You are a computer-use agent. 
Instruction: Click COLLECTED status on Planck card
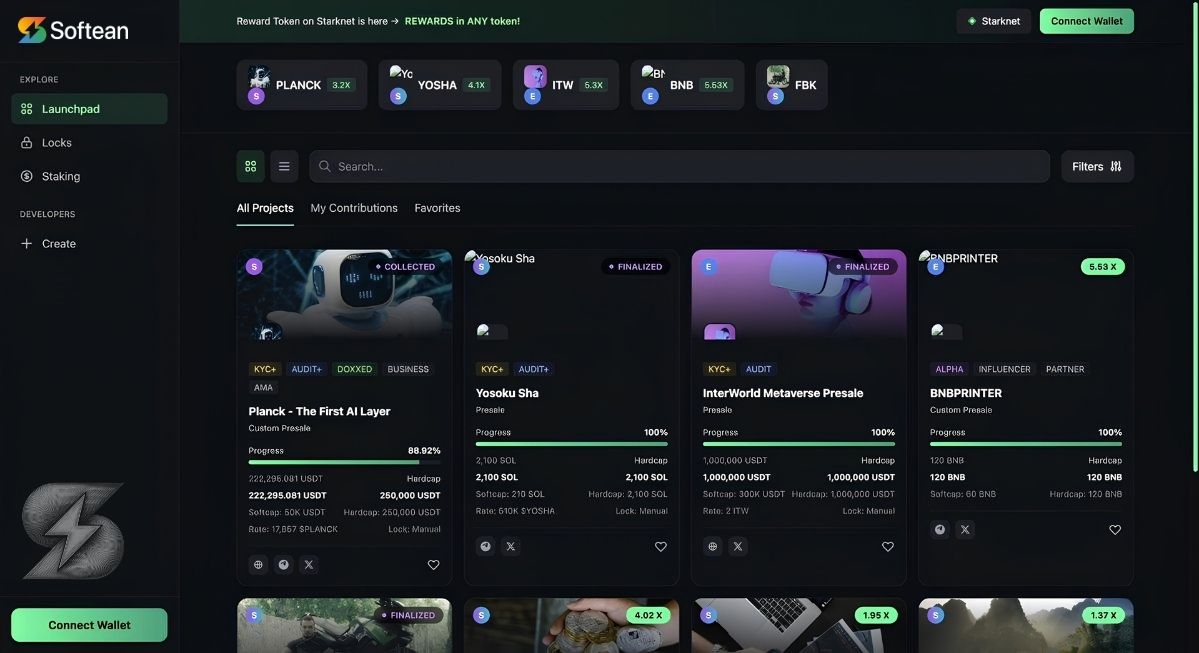[x=406, y=267]
